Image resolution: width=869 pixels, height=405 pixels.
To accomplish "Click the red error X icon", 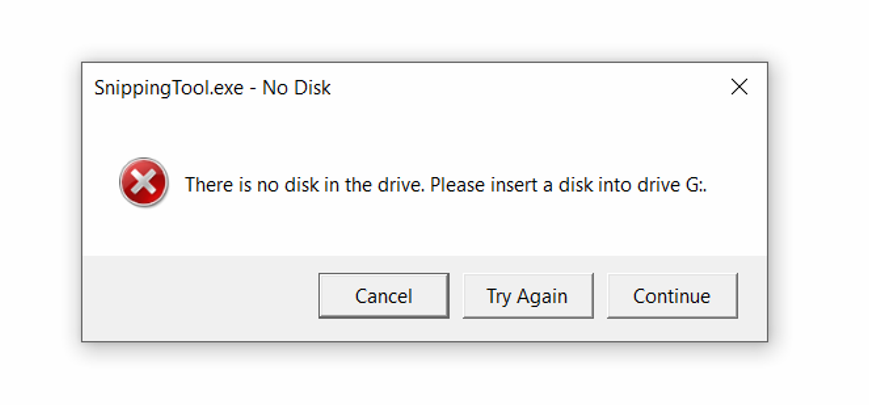I will coord(144,182).
